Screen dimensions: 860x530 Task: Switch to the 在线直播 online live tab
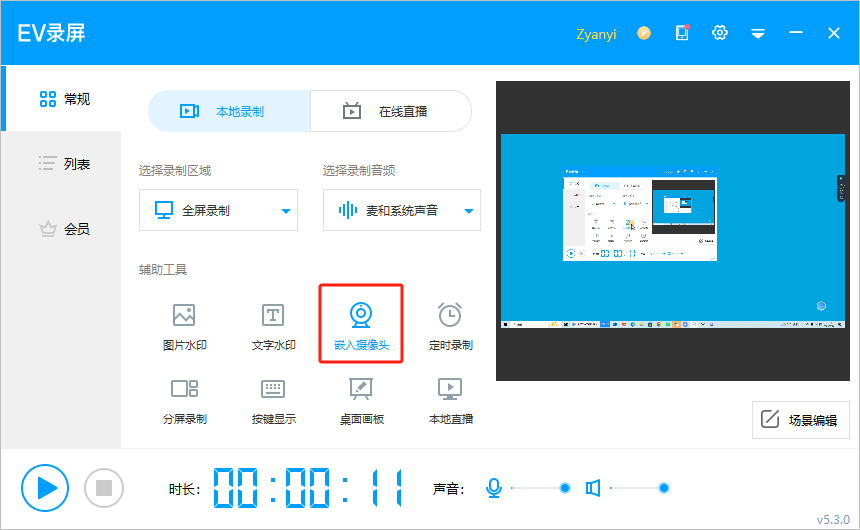click(391, 111)
